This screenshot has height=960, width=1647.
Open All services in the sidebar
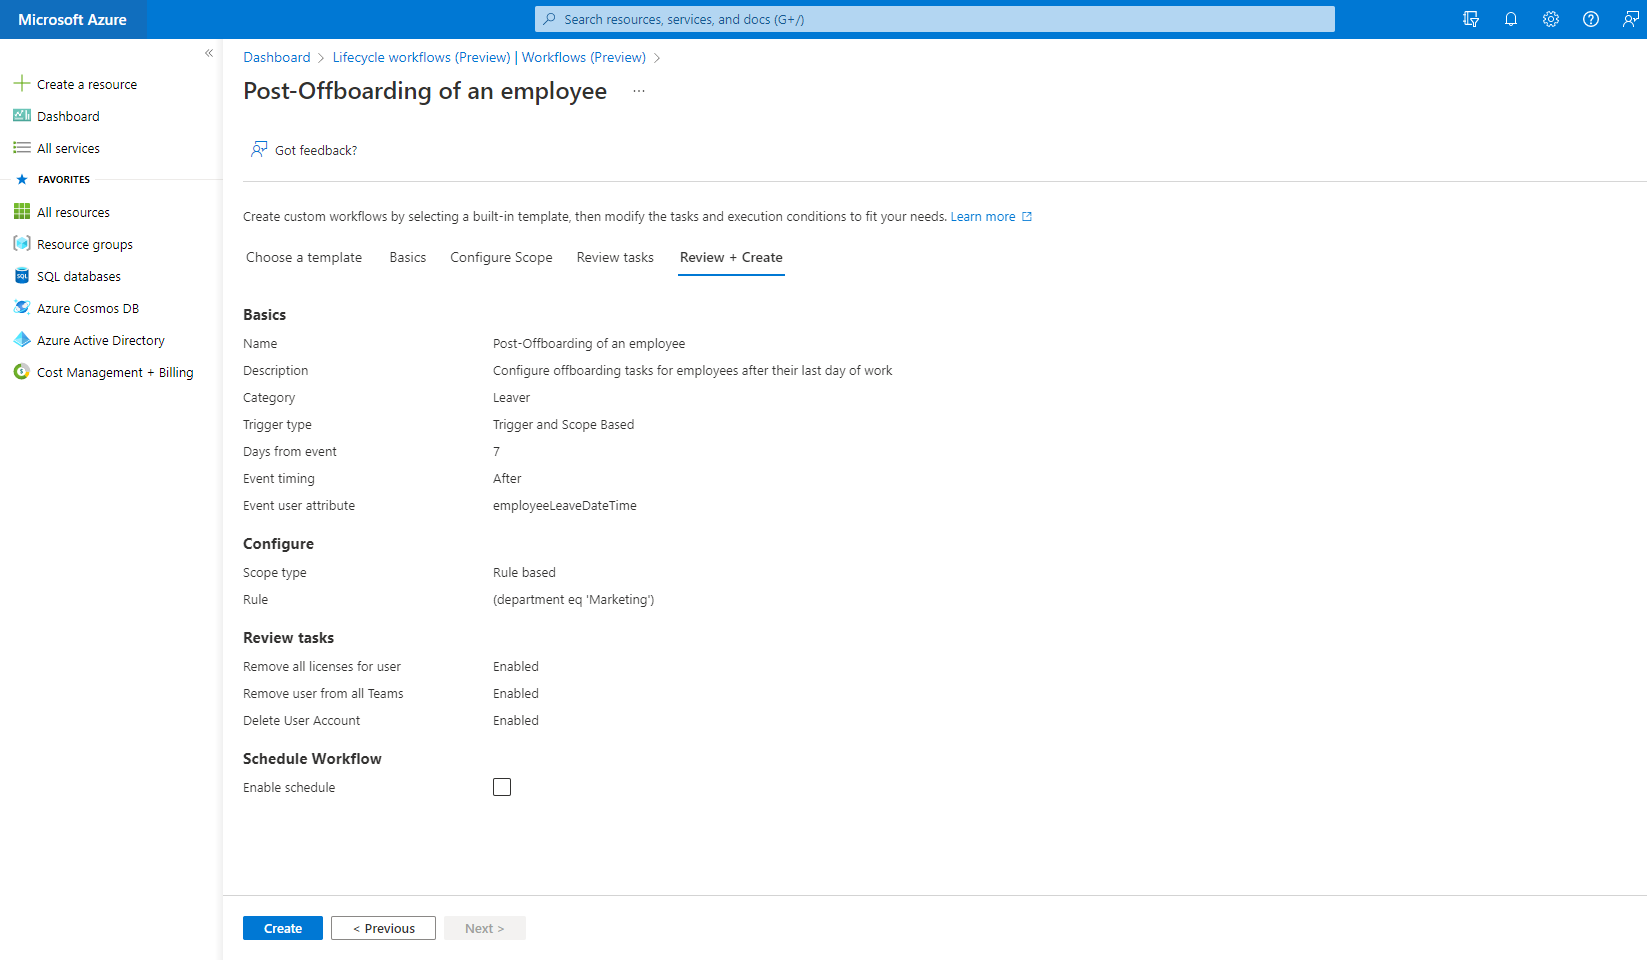click(68, 149)
